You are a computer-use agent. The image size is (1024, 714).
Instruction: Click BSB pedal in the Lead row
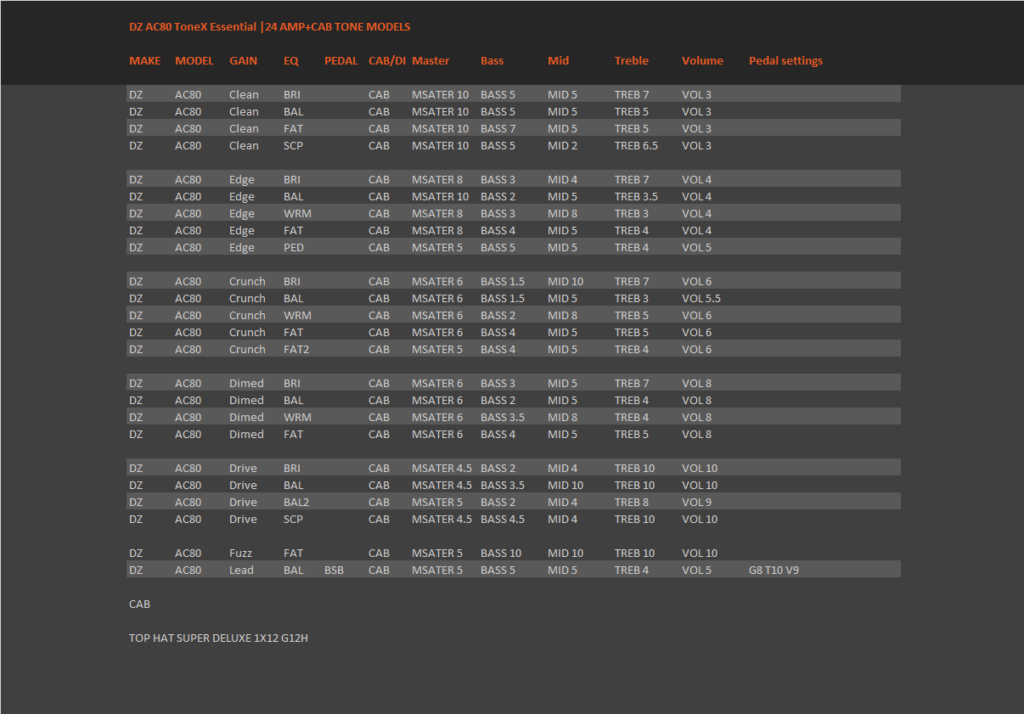[334, 570]
